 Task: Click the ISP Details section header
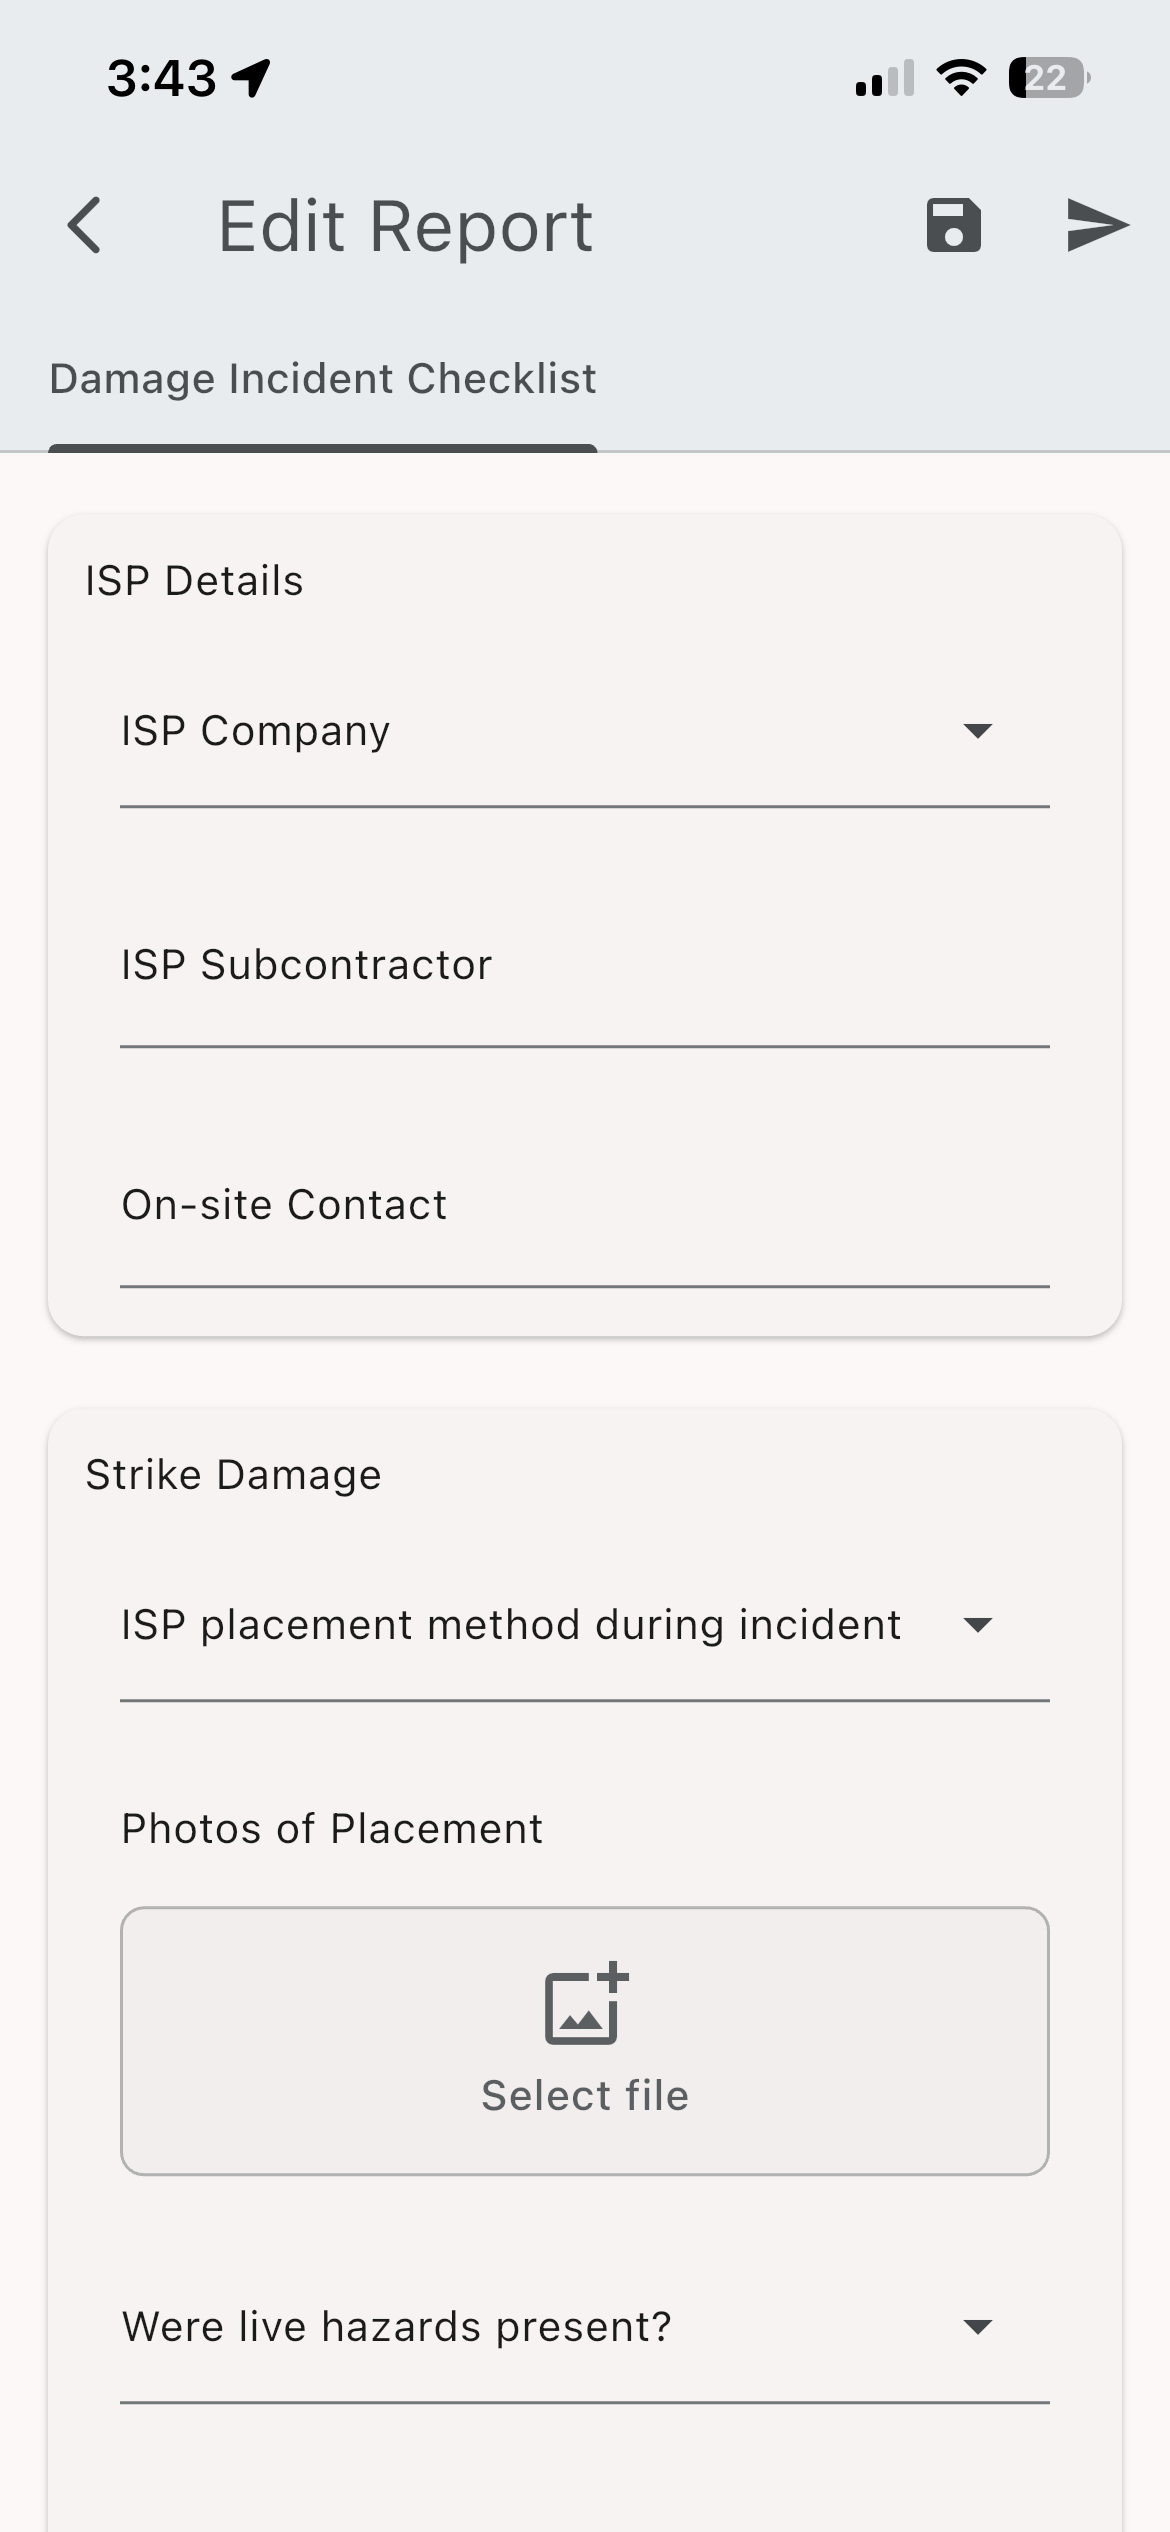point(193,580)
